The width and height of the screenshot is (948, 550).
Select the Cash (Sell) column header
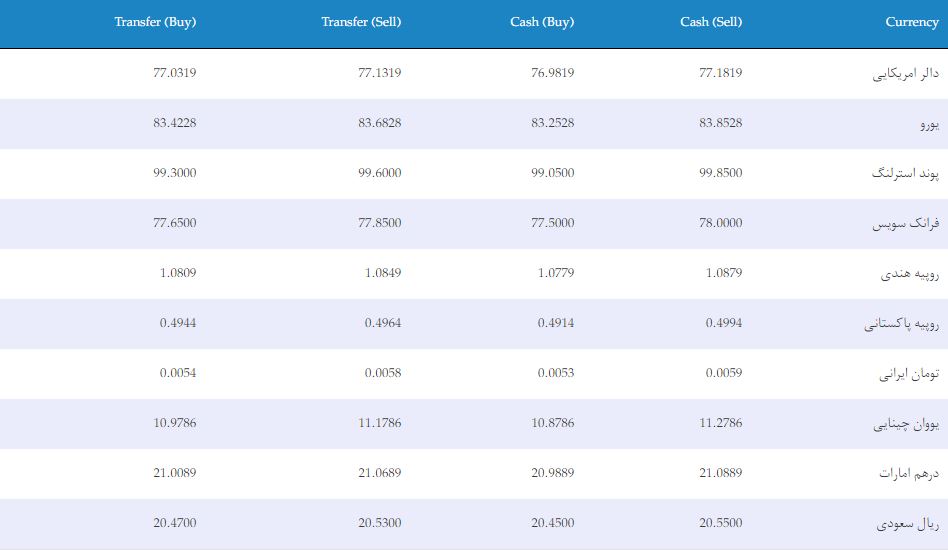pyautogui.click(x=711, y=22)
